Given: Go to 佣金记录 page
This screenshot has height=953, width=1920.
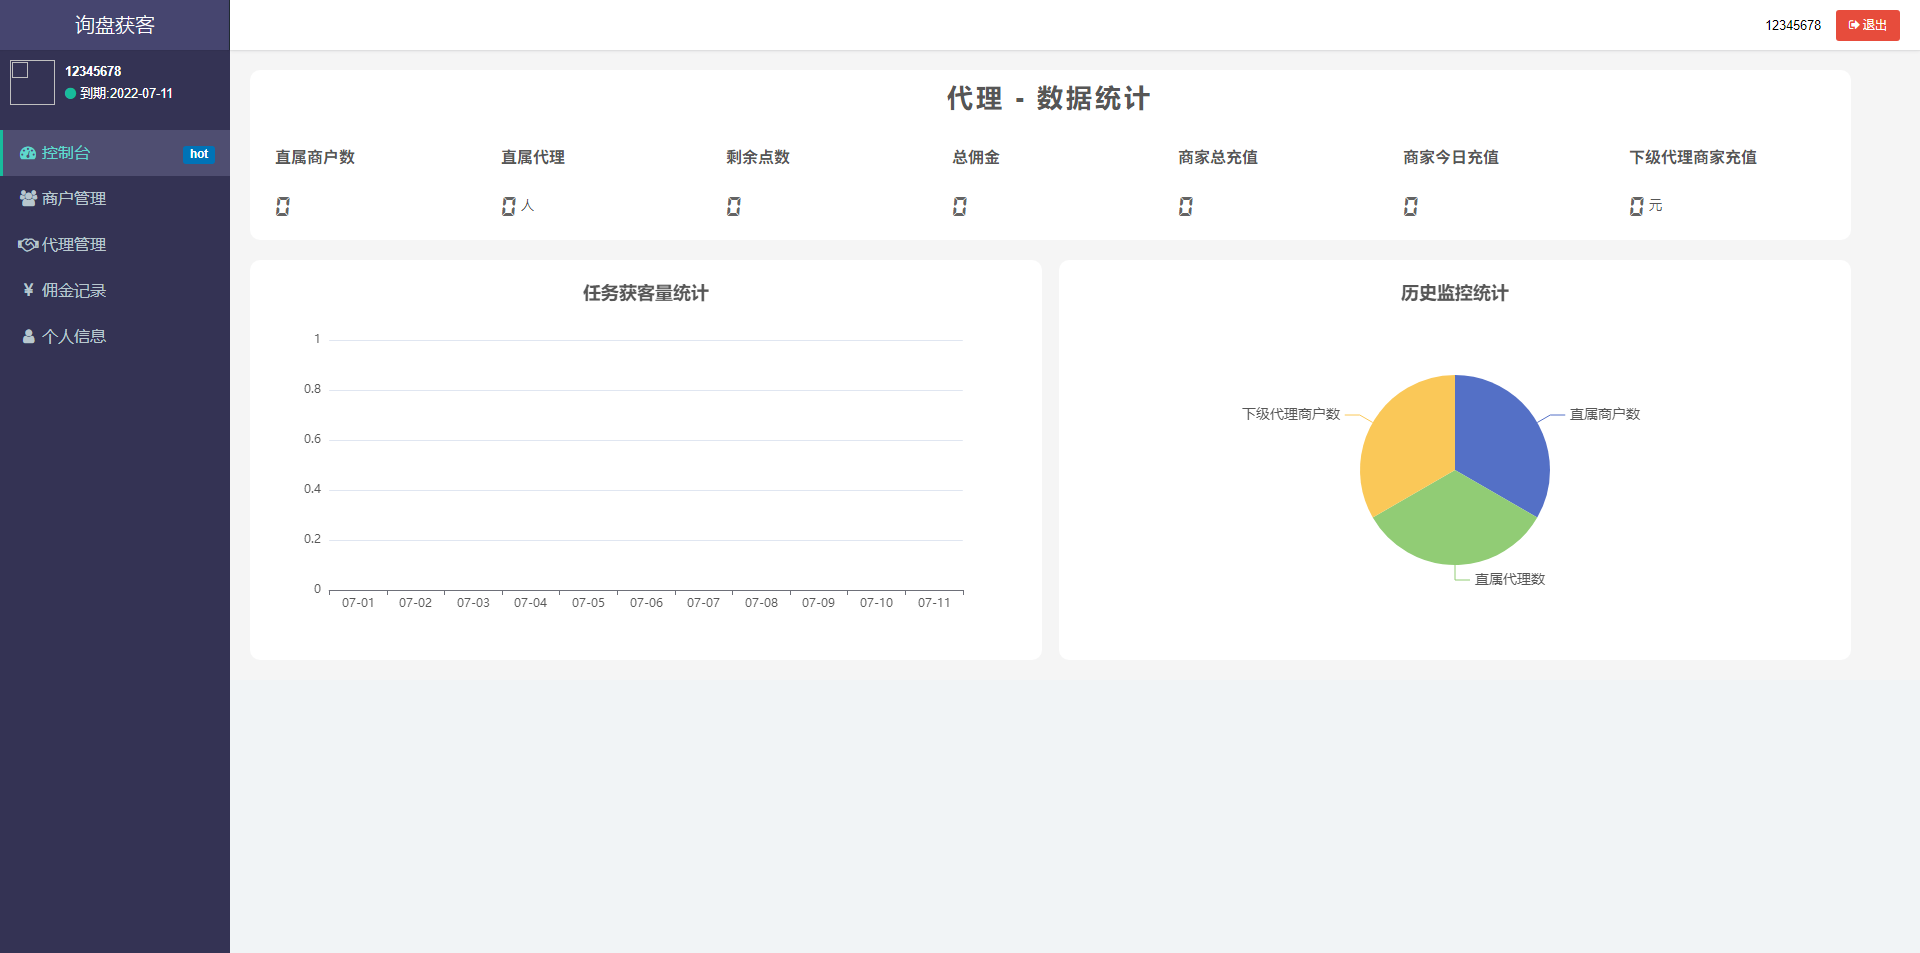Looking at the screenshot, I should 74,291.
